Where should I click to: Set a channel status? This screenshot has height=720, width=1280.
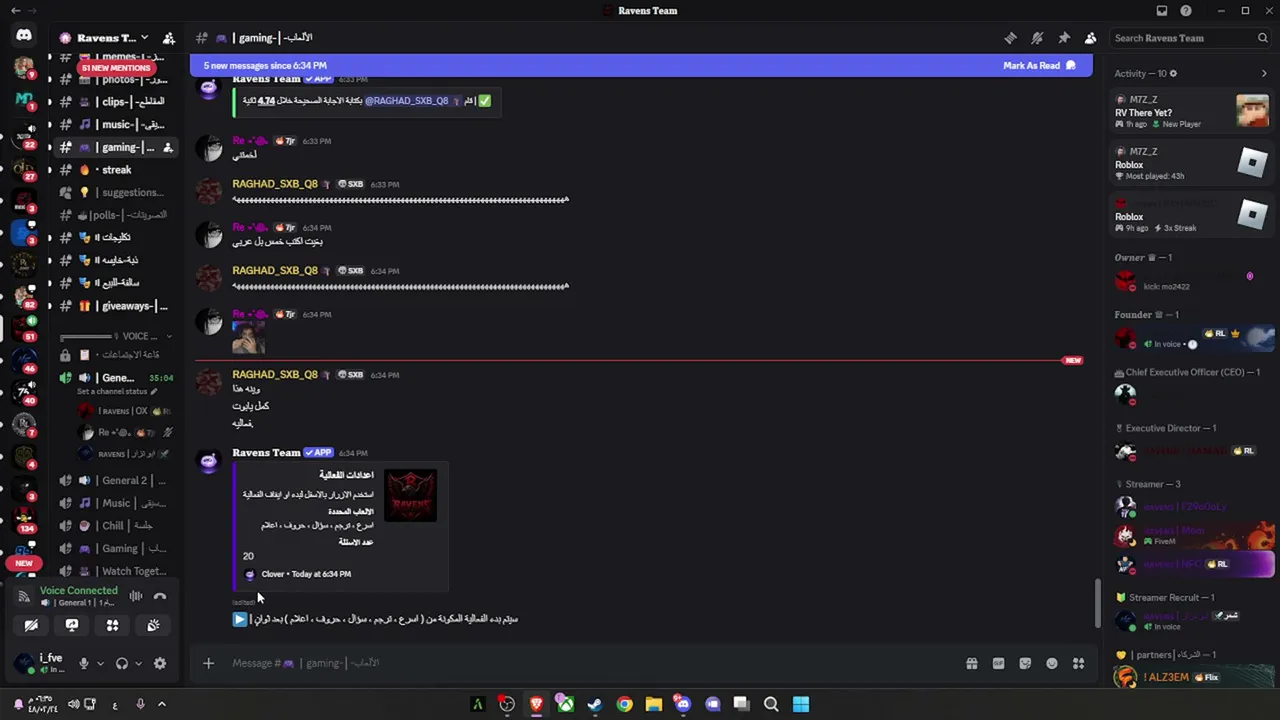tap(115, 391)
